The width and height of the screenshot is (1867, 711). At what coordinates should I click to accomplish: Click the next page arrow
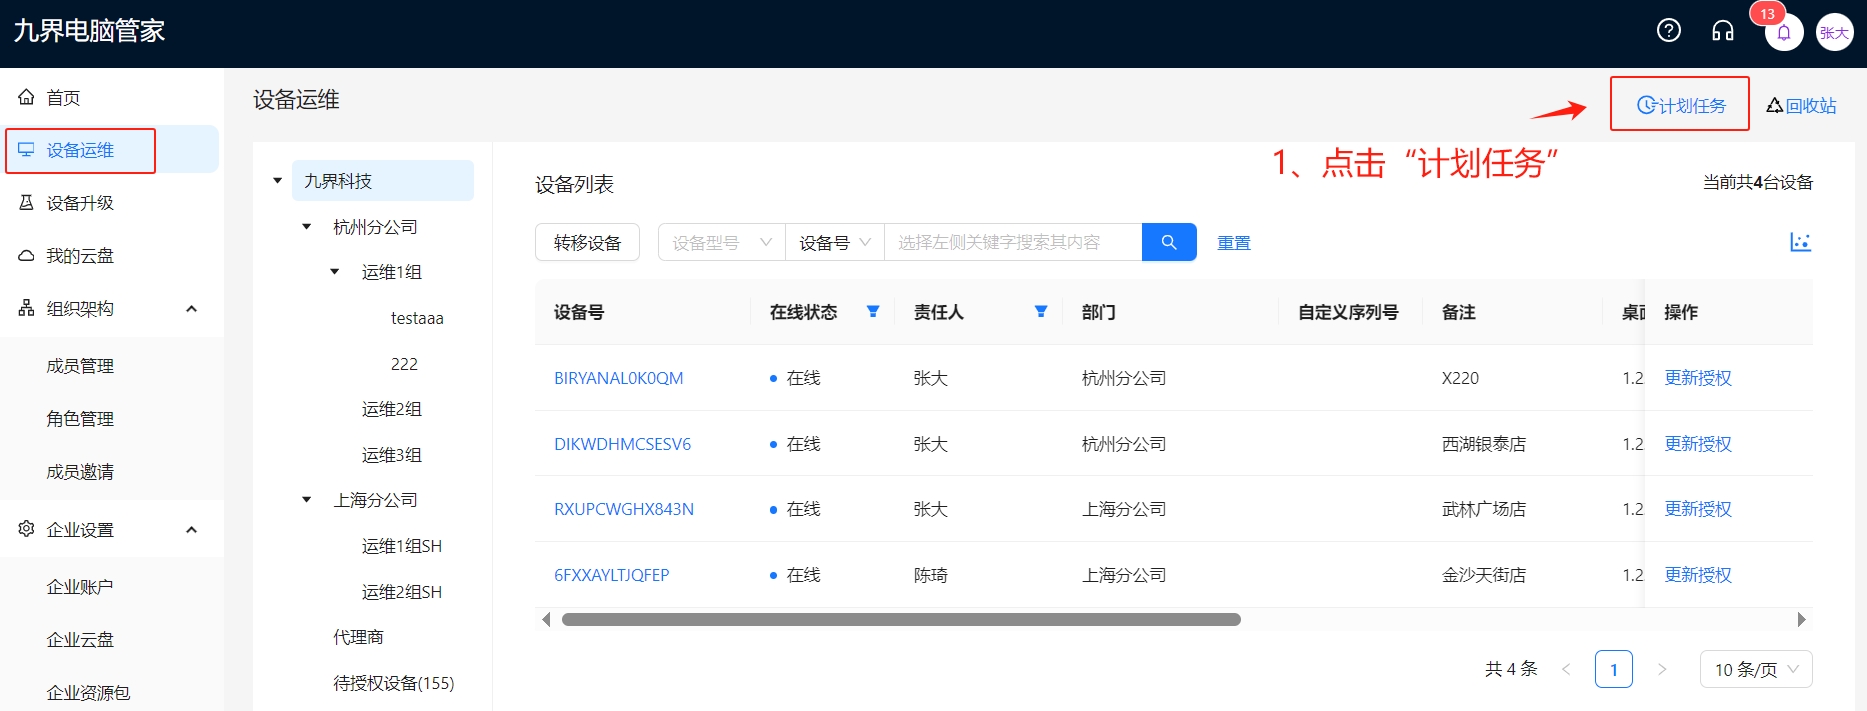(1662, 669)
